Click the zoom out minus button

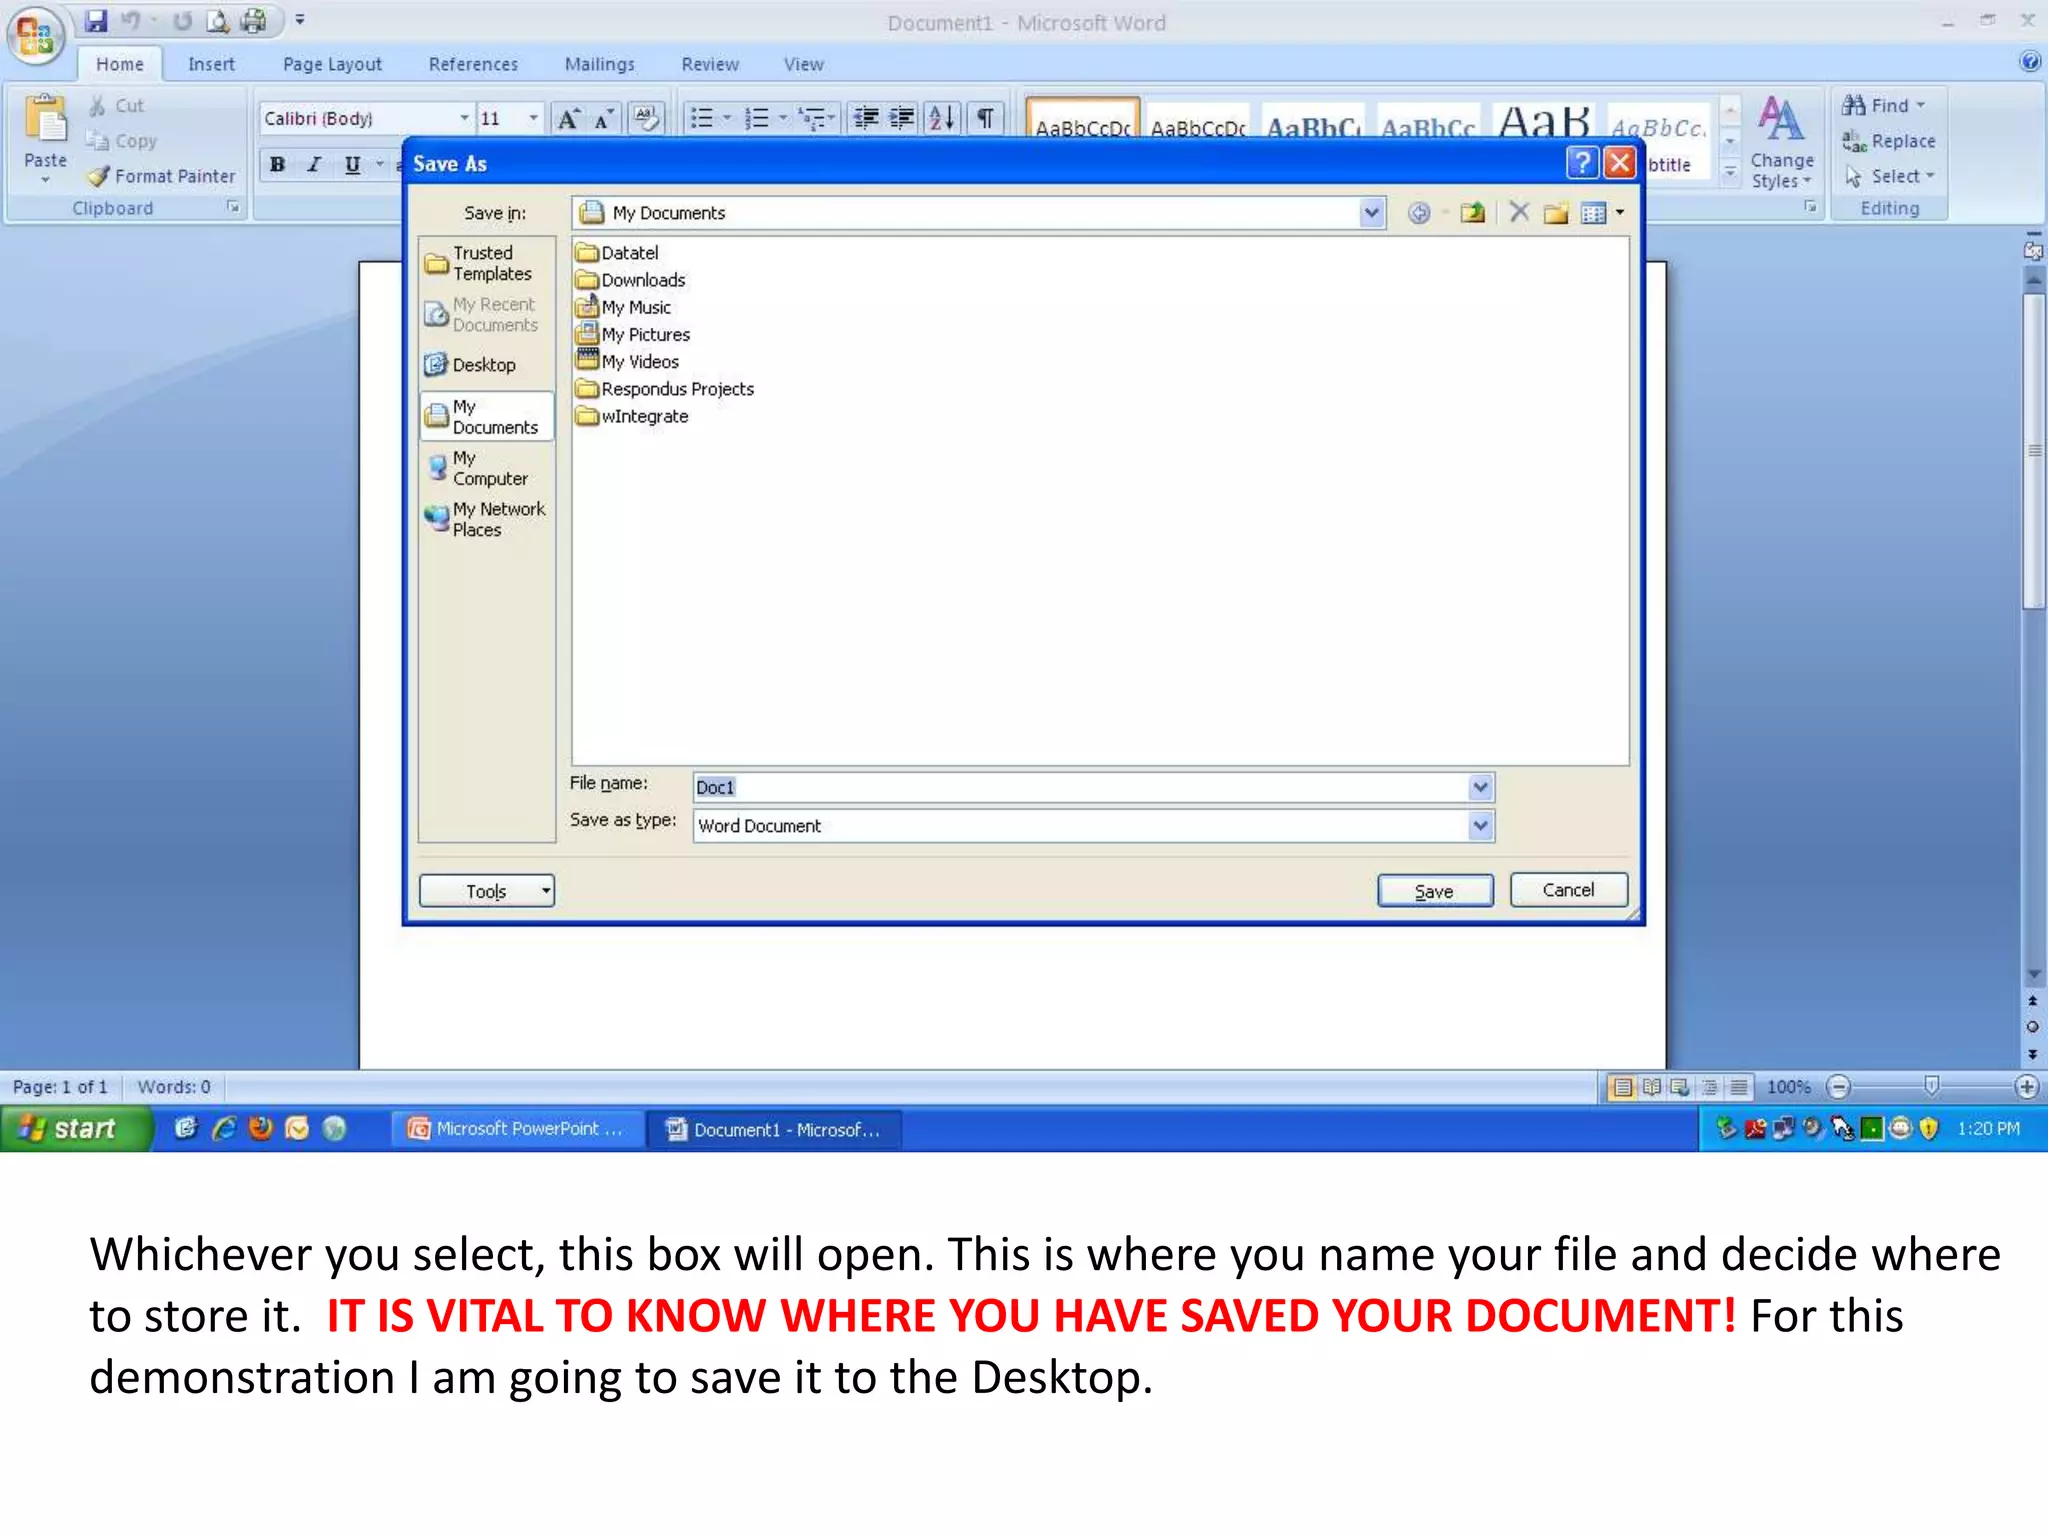[x=1838, y=1087]
